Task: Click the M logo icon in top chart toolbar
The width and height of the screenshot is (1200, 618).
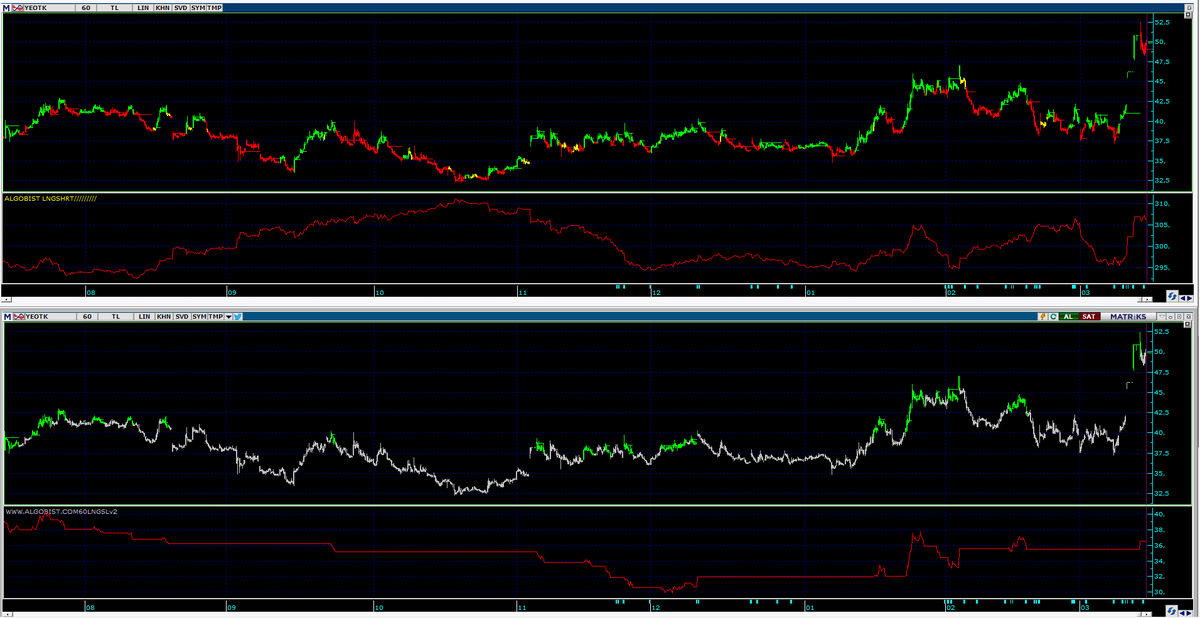Action: click(x=6, y=8)
